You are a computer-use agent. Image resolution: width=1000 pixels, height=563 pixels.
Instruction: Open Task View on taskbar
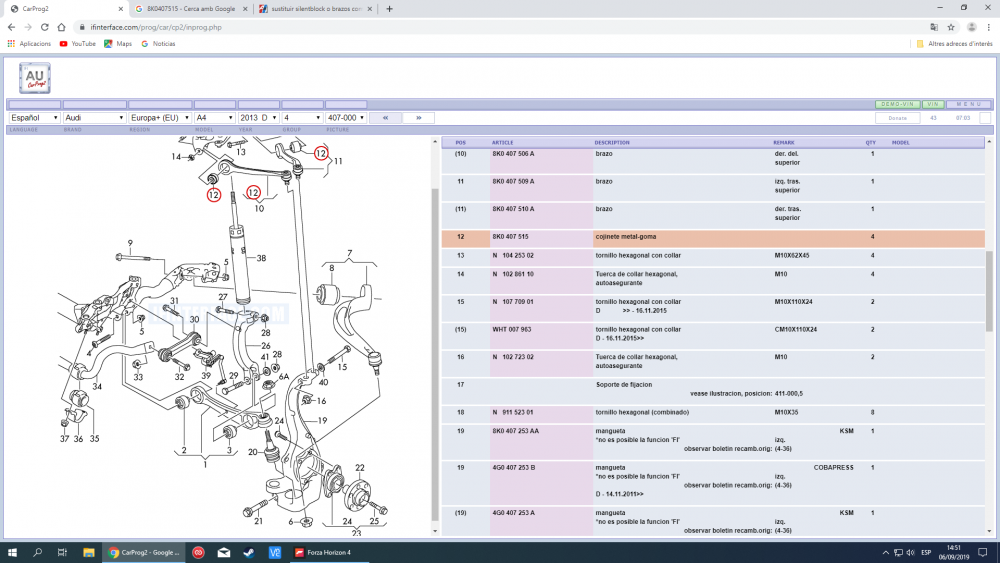click(x=62, y=552)
